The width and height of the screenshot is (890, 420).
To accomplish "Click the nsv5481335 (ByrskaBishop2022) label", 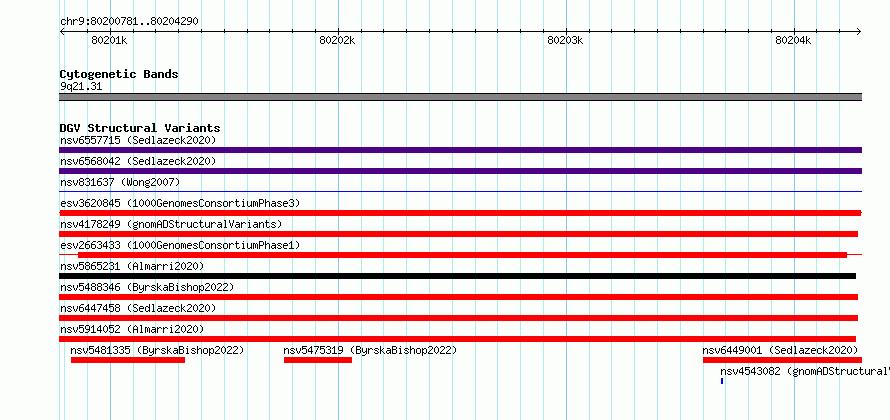I will (157, 350).
